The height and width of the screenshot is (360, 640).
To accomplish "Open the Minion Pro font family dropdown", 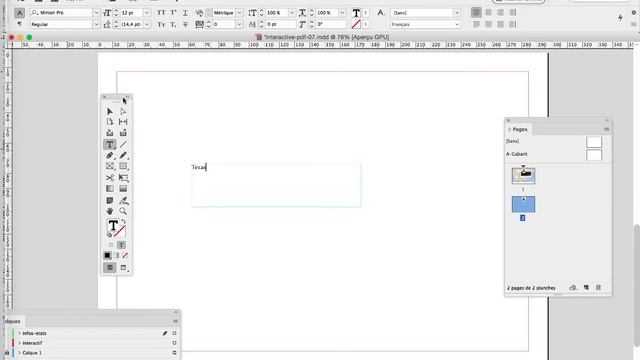I will [x=96, y=13].
